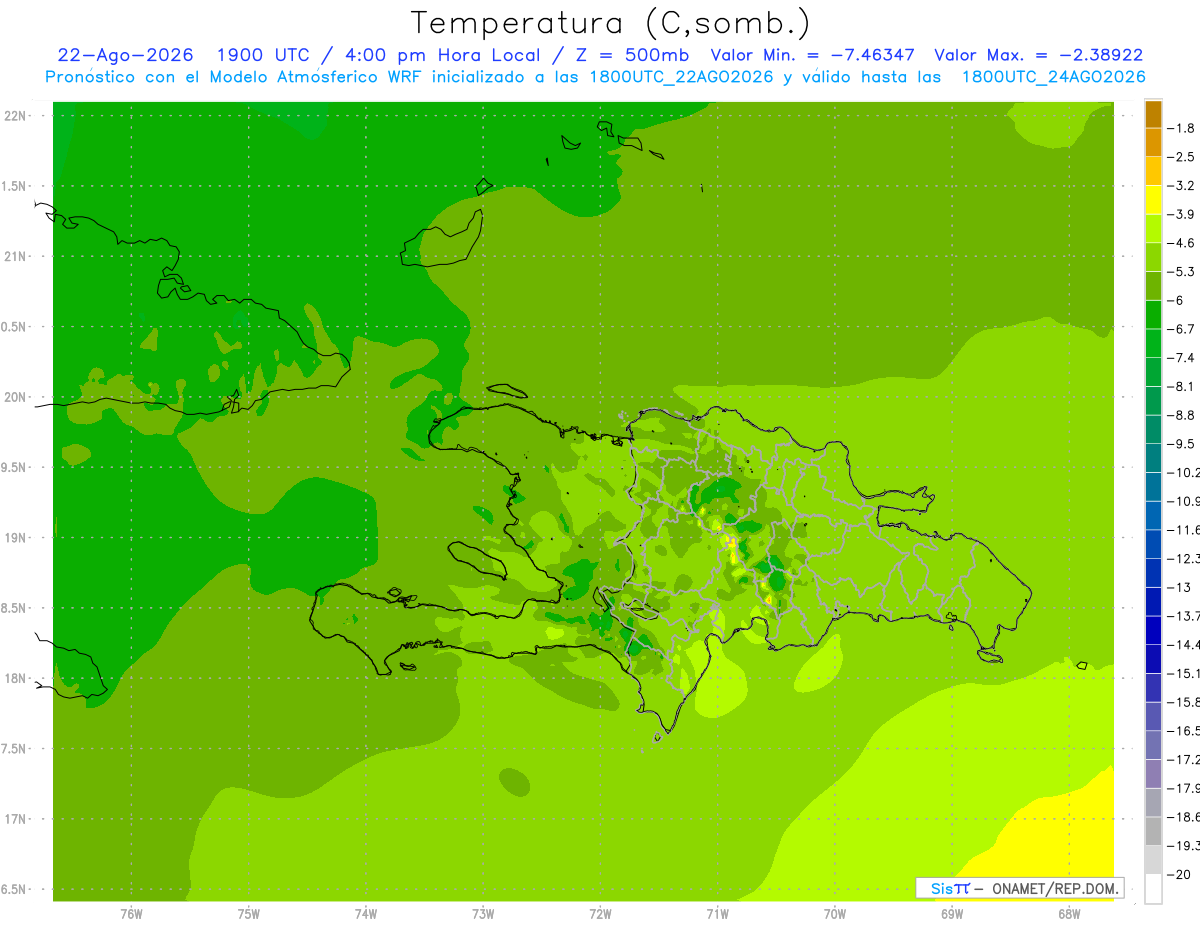
Task: Click the '17N' latitude label
Action: pos(15,819)
